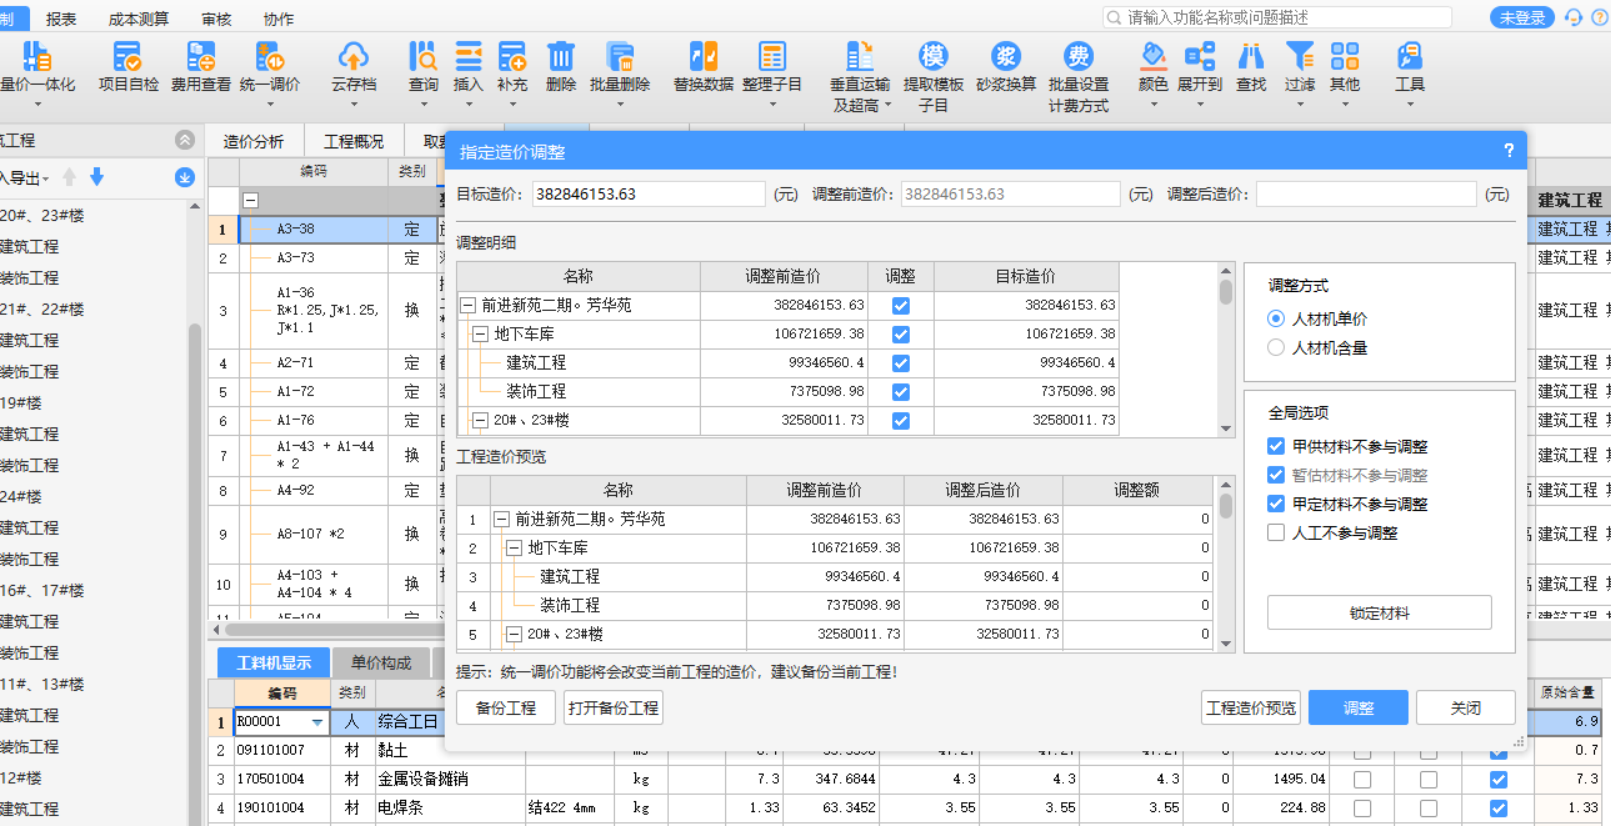Screen dimensions: 1611x826
Task: Click the 目标造价 input field
Action: [648, 194]
